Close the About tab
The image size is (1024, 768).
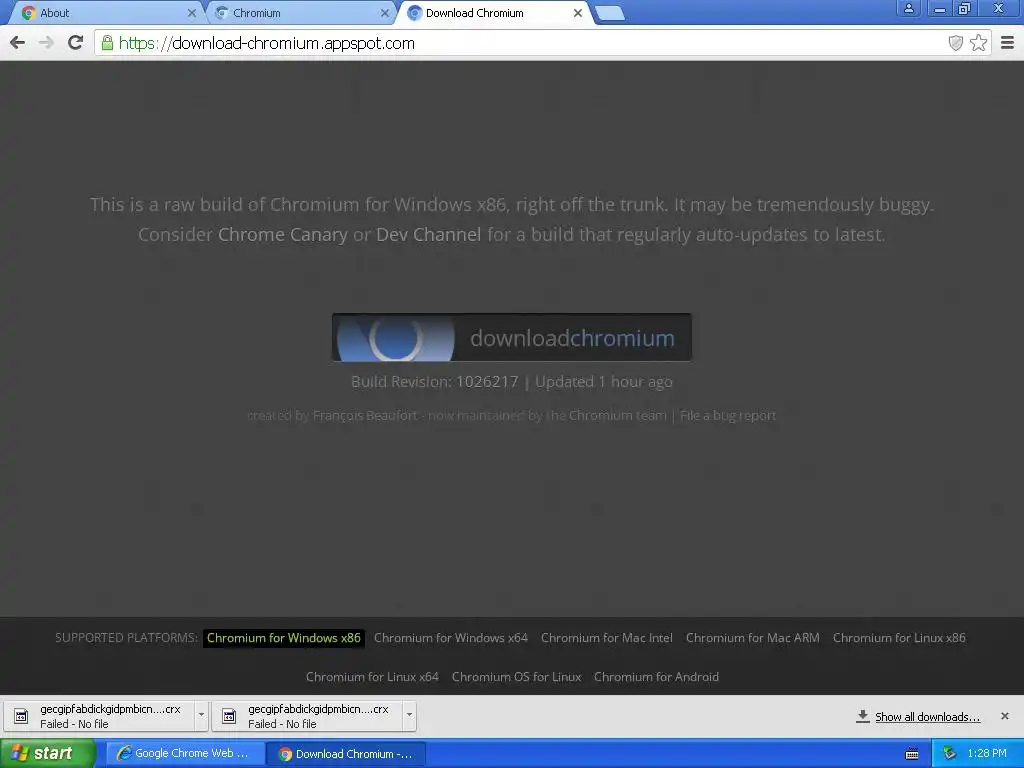(x=191, y=13)
